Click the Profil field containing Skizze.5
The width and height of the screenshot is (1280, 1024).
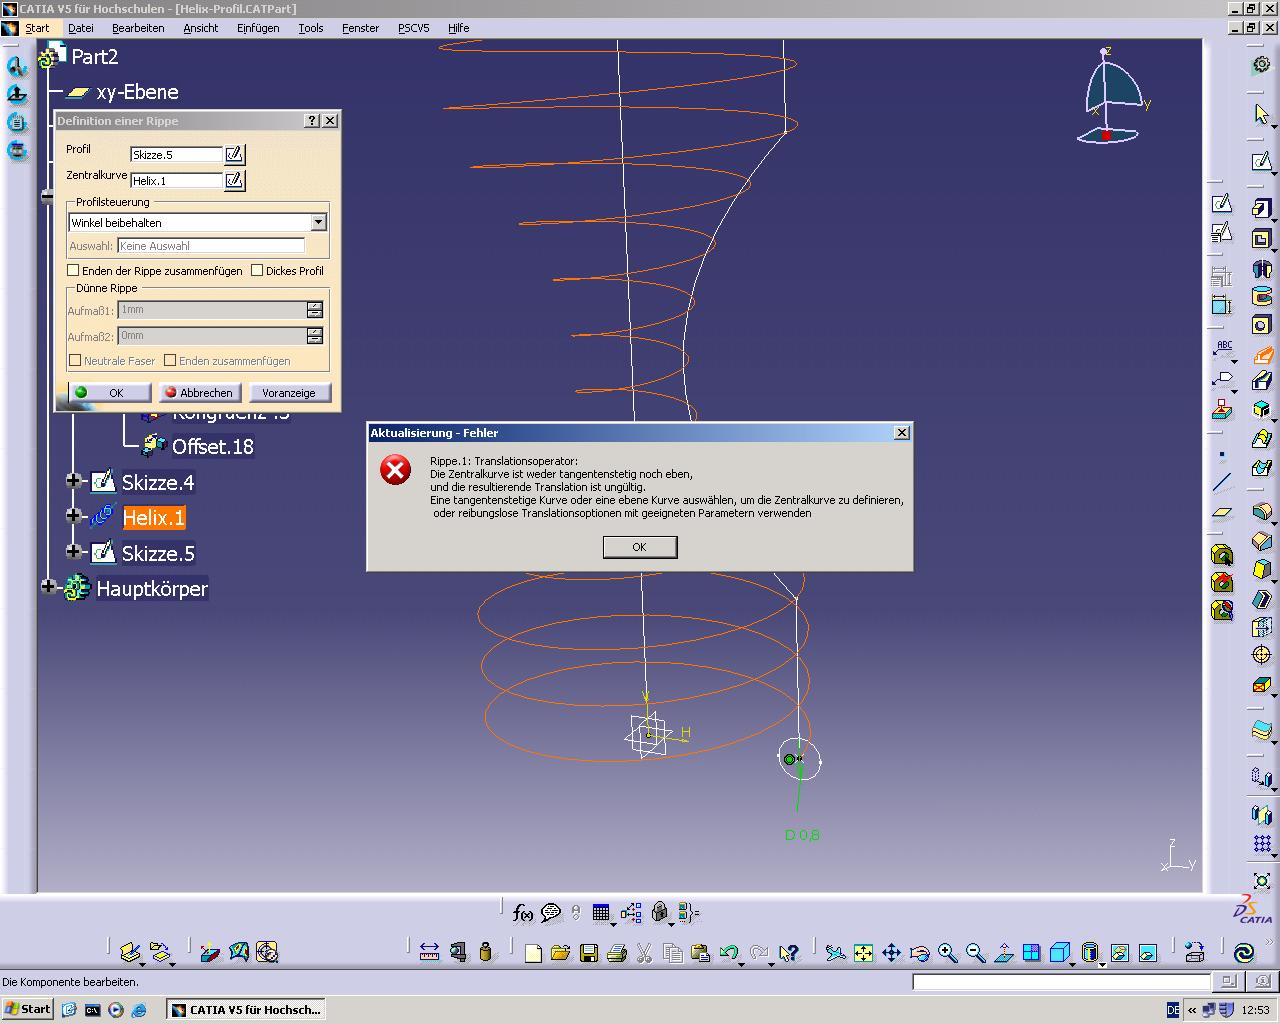point(176,155)
